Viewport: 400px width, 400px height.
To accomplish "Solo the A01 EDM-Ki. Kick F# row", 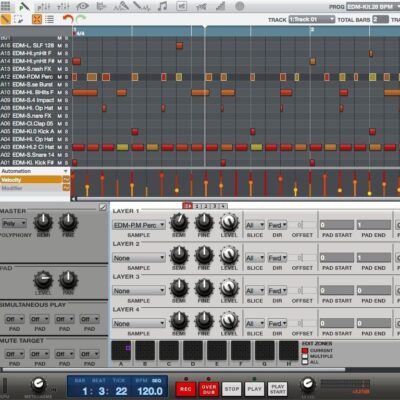I will 66,163.
